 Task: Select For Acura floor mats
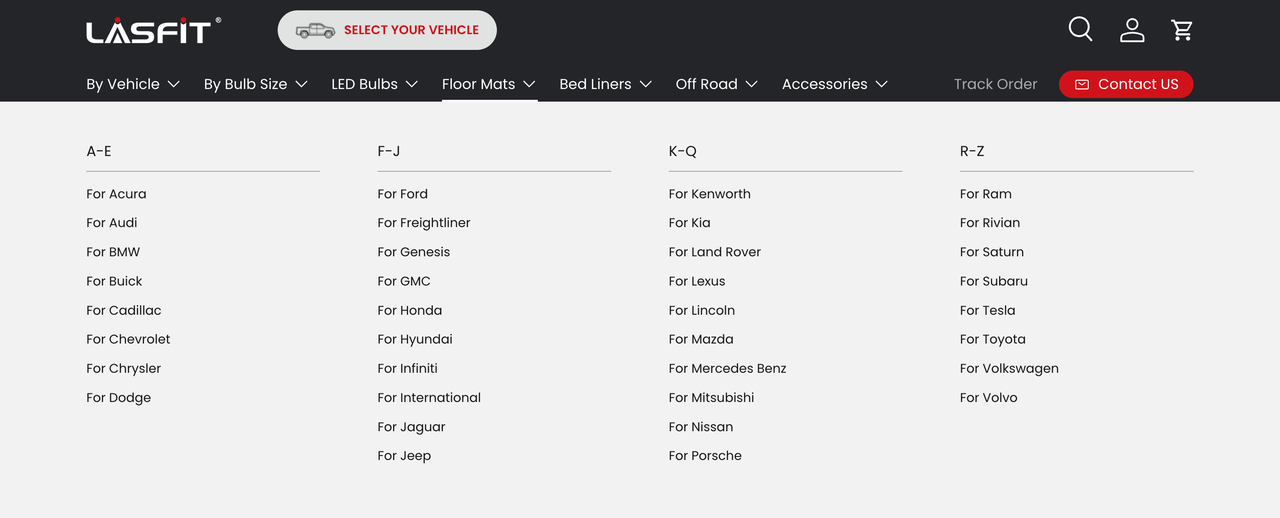click(x=116, y=194)
